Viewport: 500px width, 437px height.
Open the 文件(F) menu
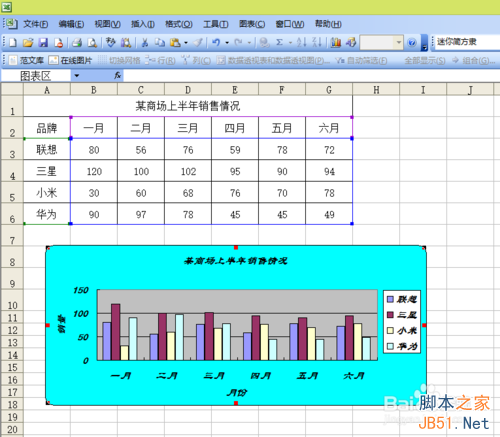(36, 24)
